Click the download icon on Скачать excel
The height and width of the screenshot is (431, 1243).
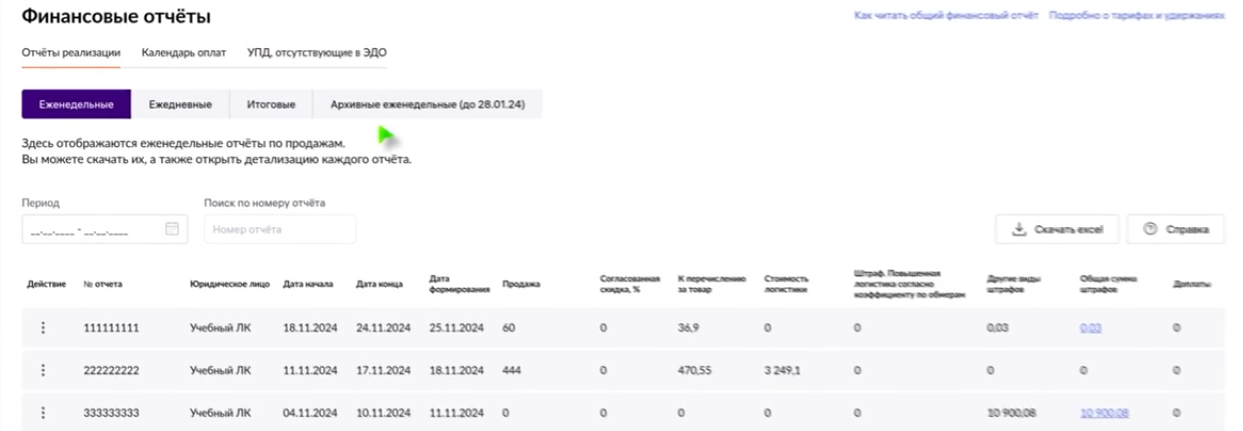1020,229
